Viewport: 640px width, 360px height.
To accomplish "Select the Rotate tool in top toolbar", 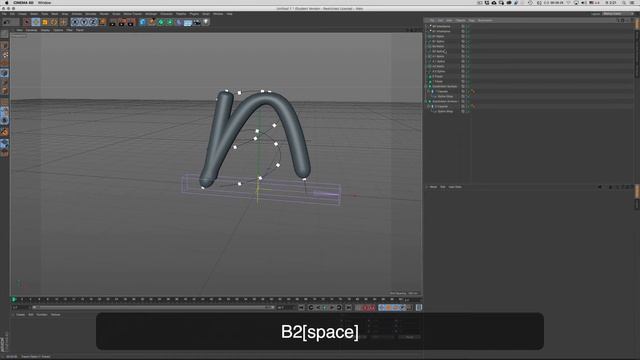I will coord(53,22).
